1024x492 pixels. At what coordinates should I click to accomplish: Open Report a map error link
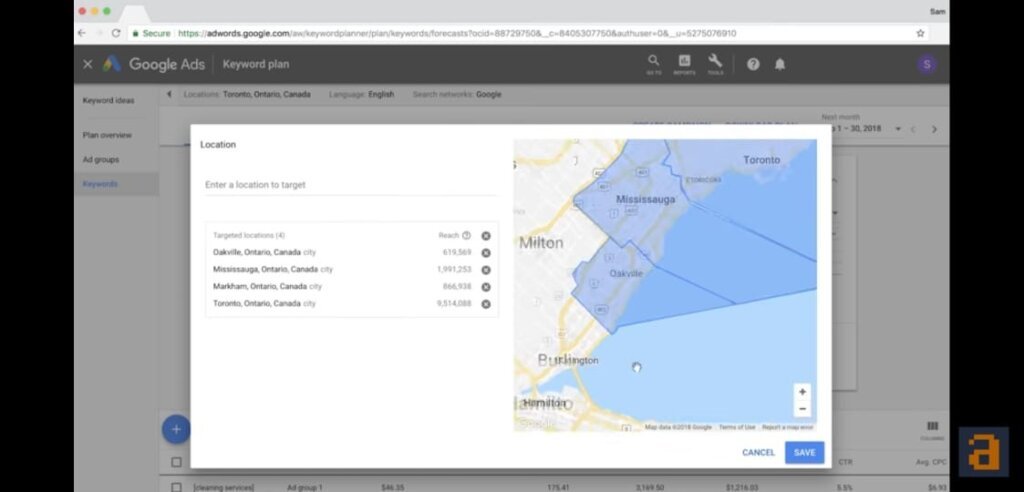(x=788, y=427)
